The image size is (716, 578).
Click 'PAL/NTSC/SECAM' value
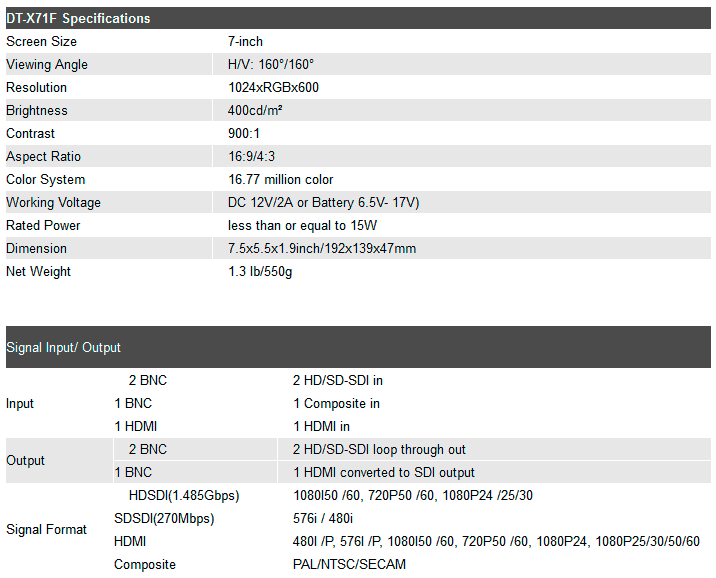(349, 565)
